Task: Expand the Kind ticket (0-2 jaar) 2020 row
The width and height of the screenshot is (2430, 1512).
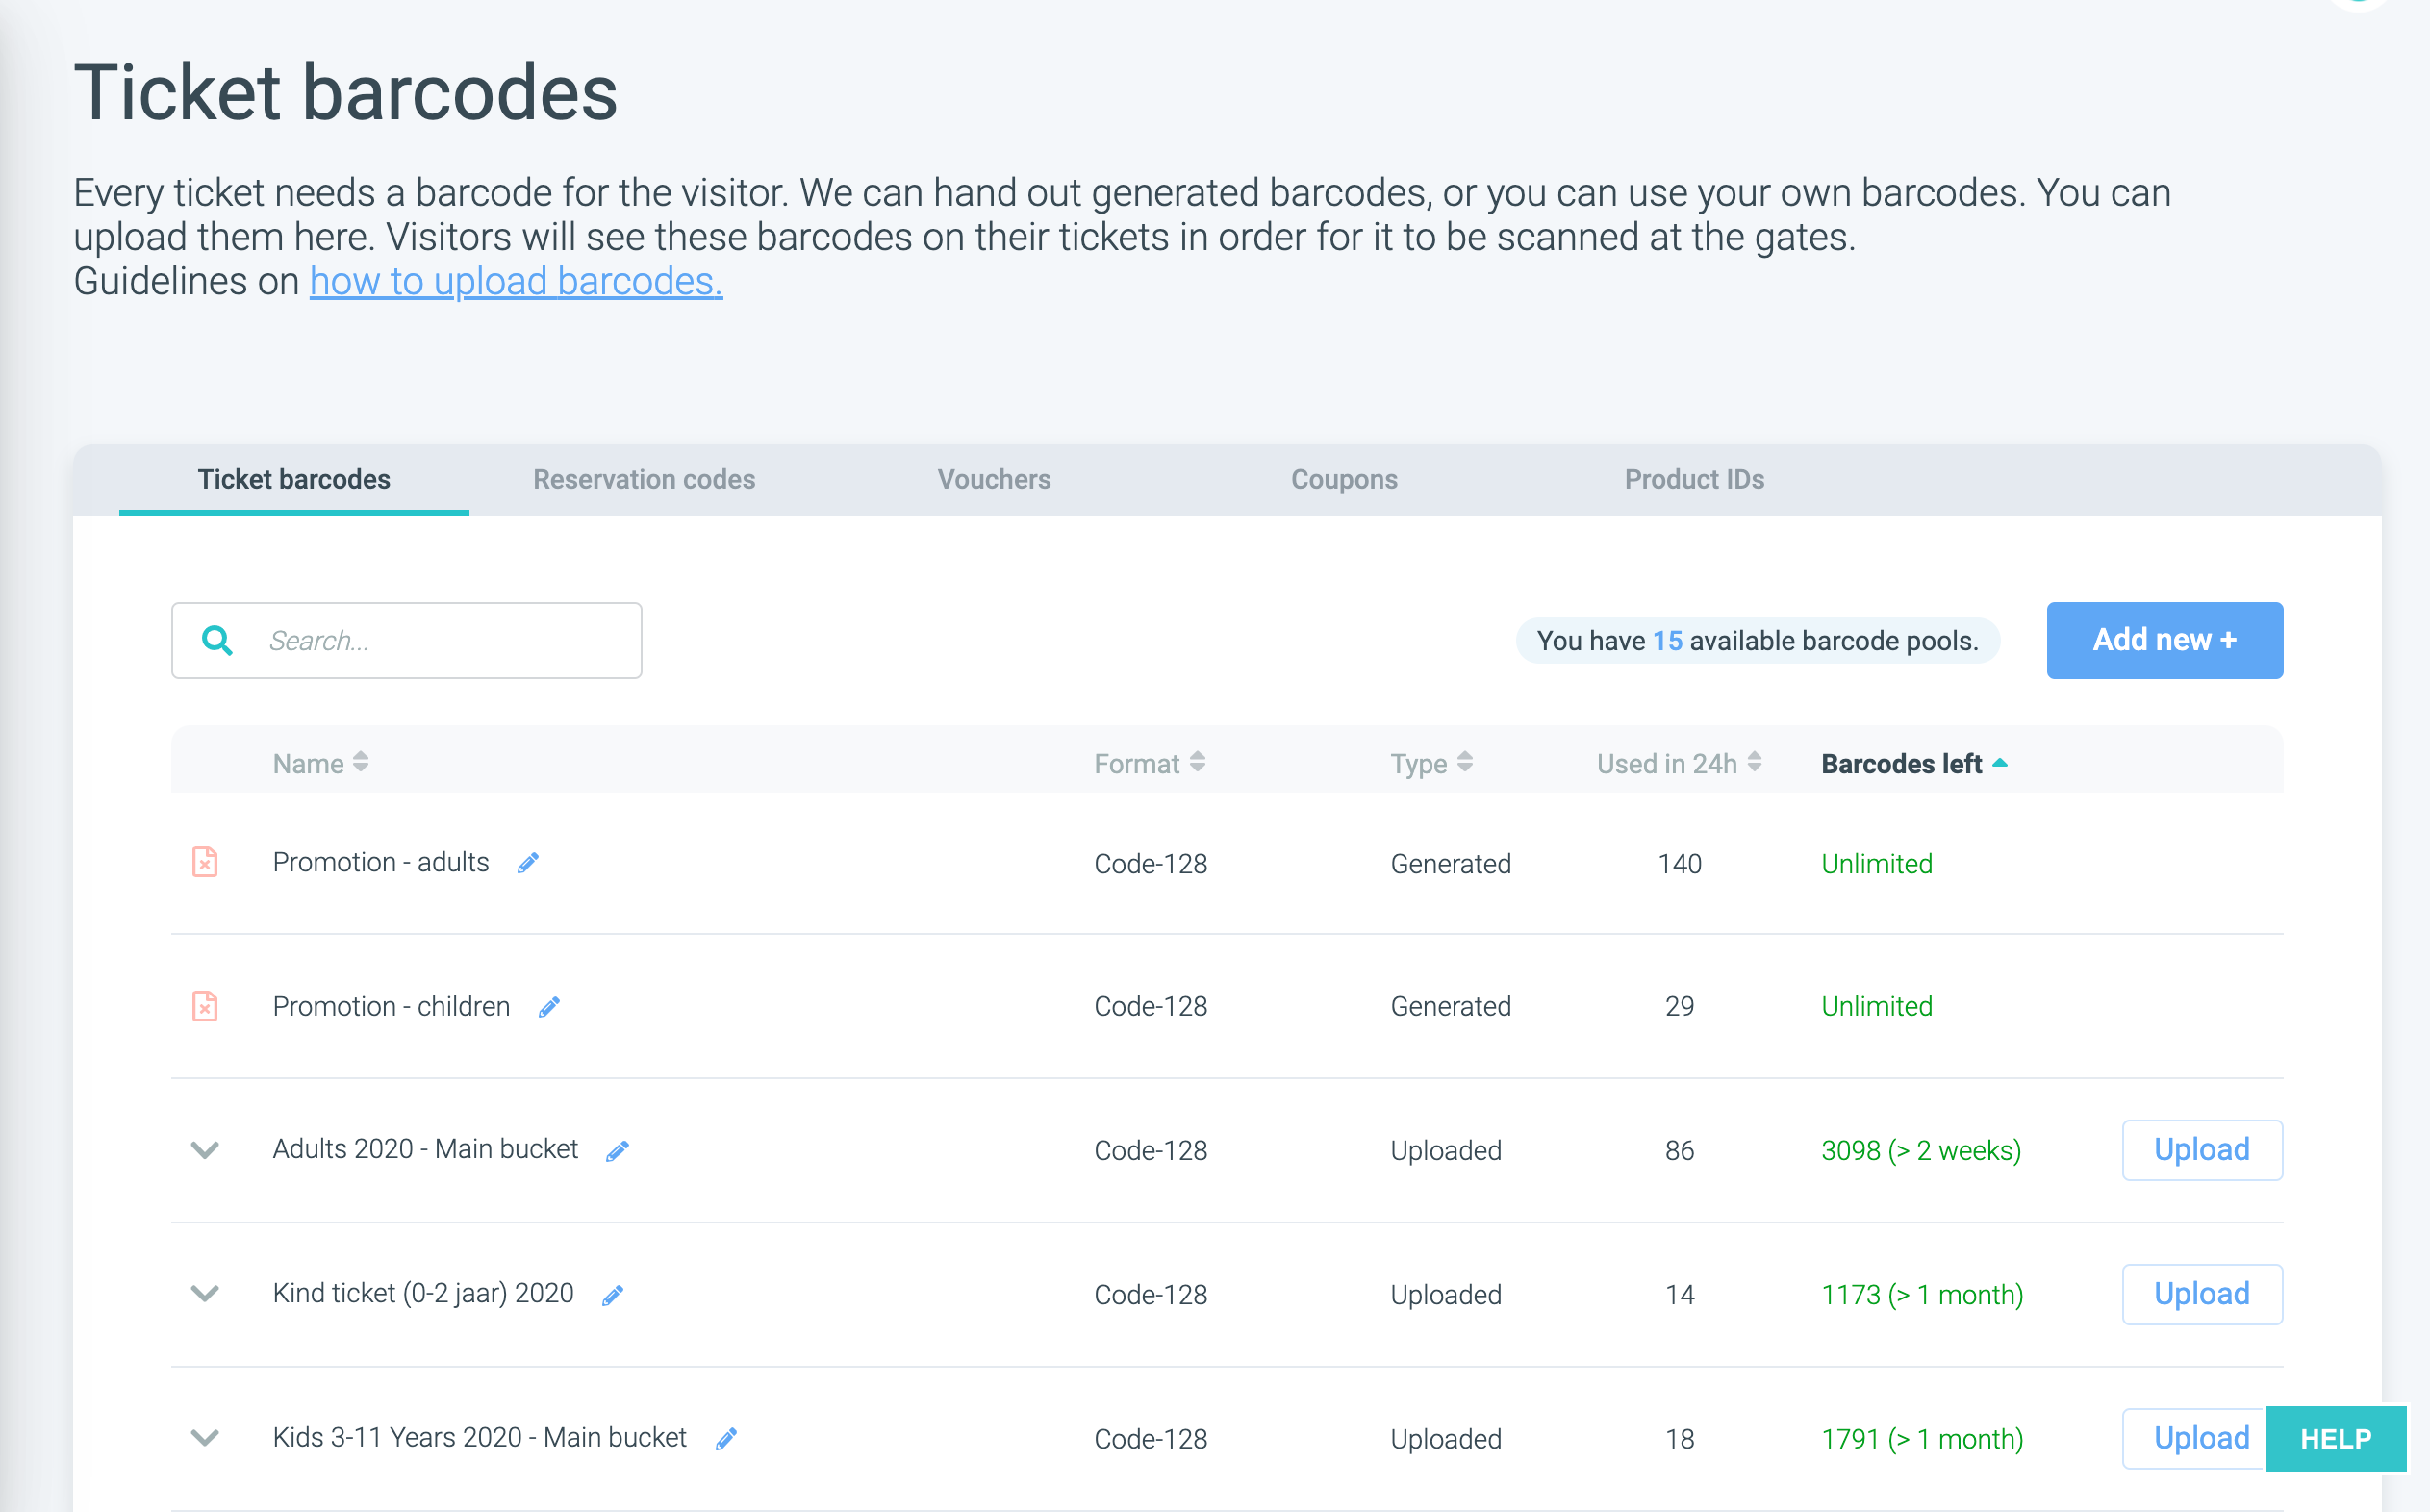Action: [205, 1294]
